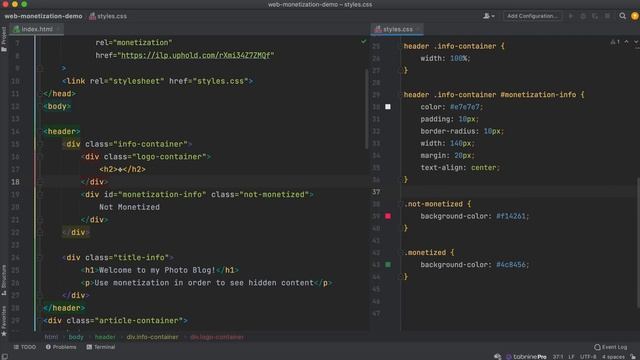Image resolution: width=640 pixels, height=360 pixels.
Task: Select div.info-container breadcrumb
Action: (152, 337)
